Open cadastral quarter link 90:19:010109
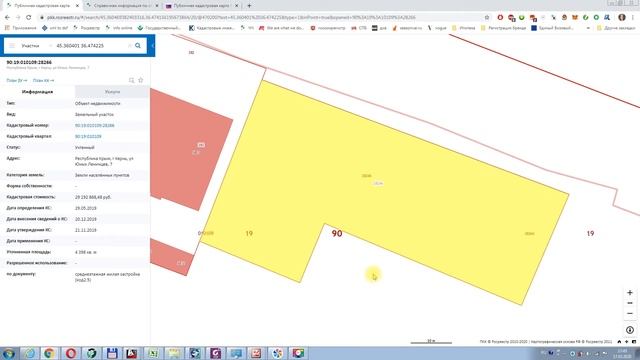 [88, 136]
